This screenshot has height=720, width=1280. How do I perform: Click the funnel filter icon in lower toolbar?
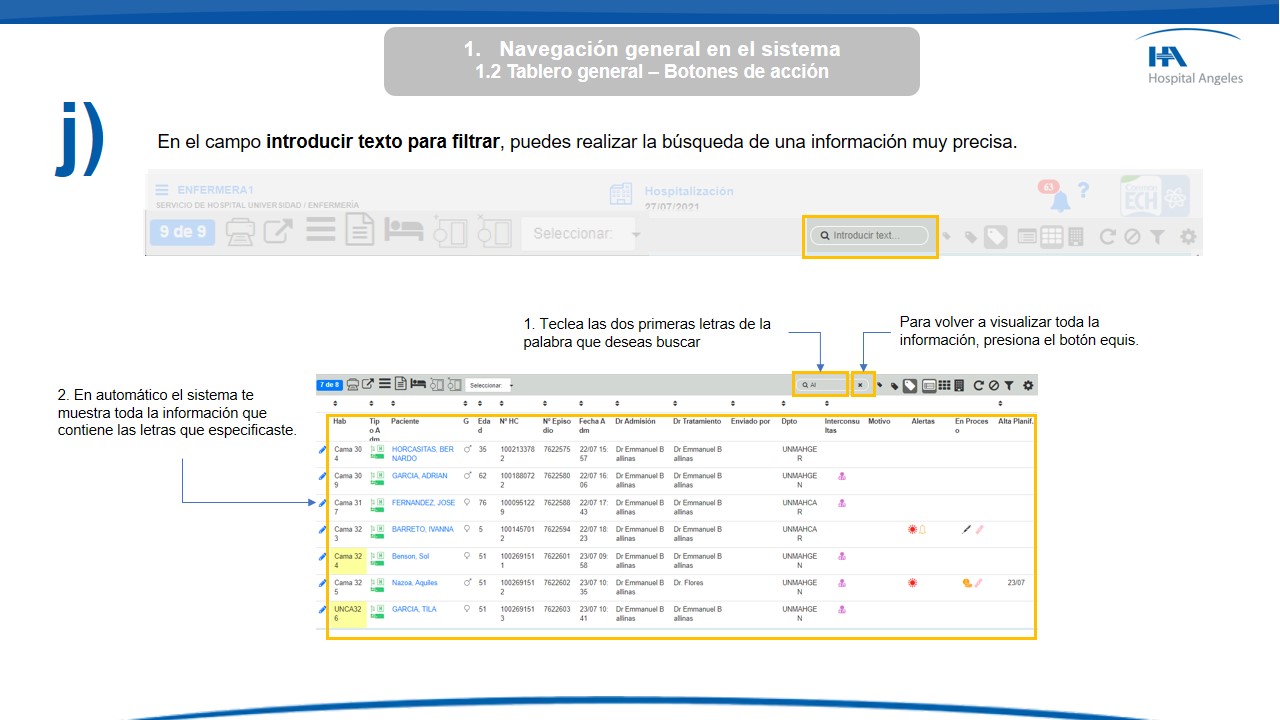click(x=1009, y=385)
